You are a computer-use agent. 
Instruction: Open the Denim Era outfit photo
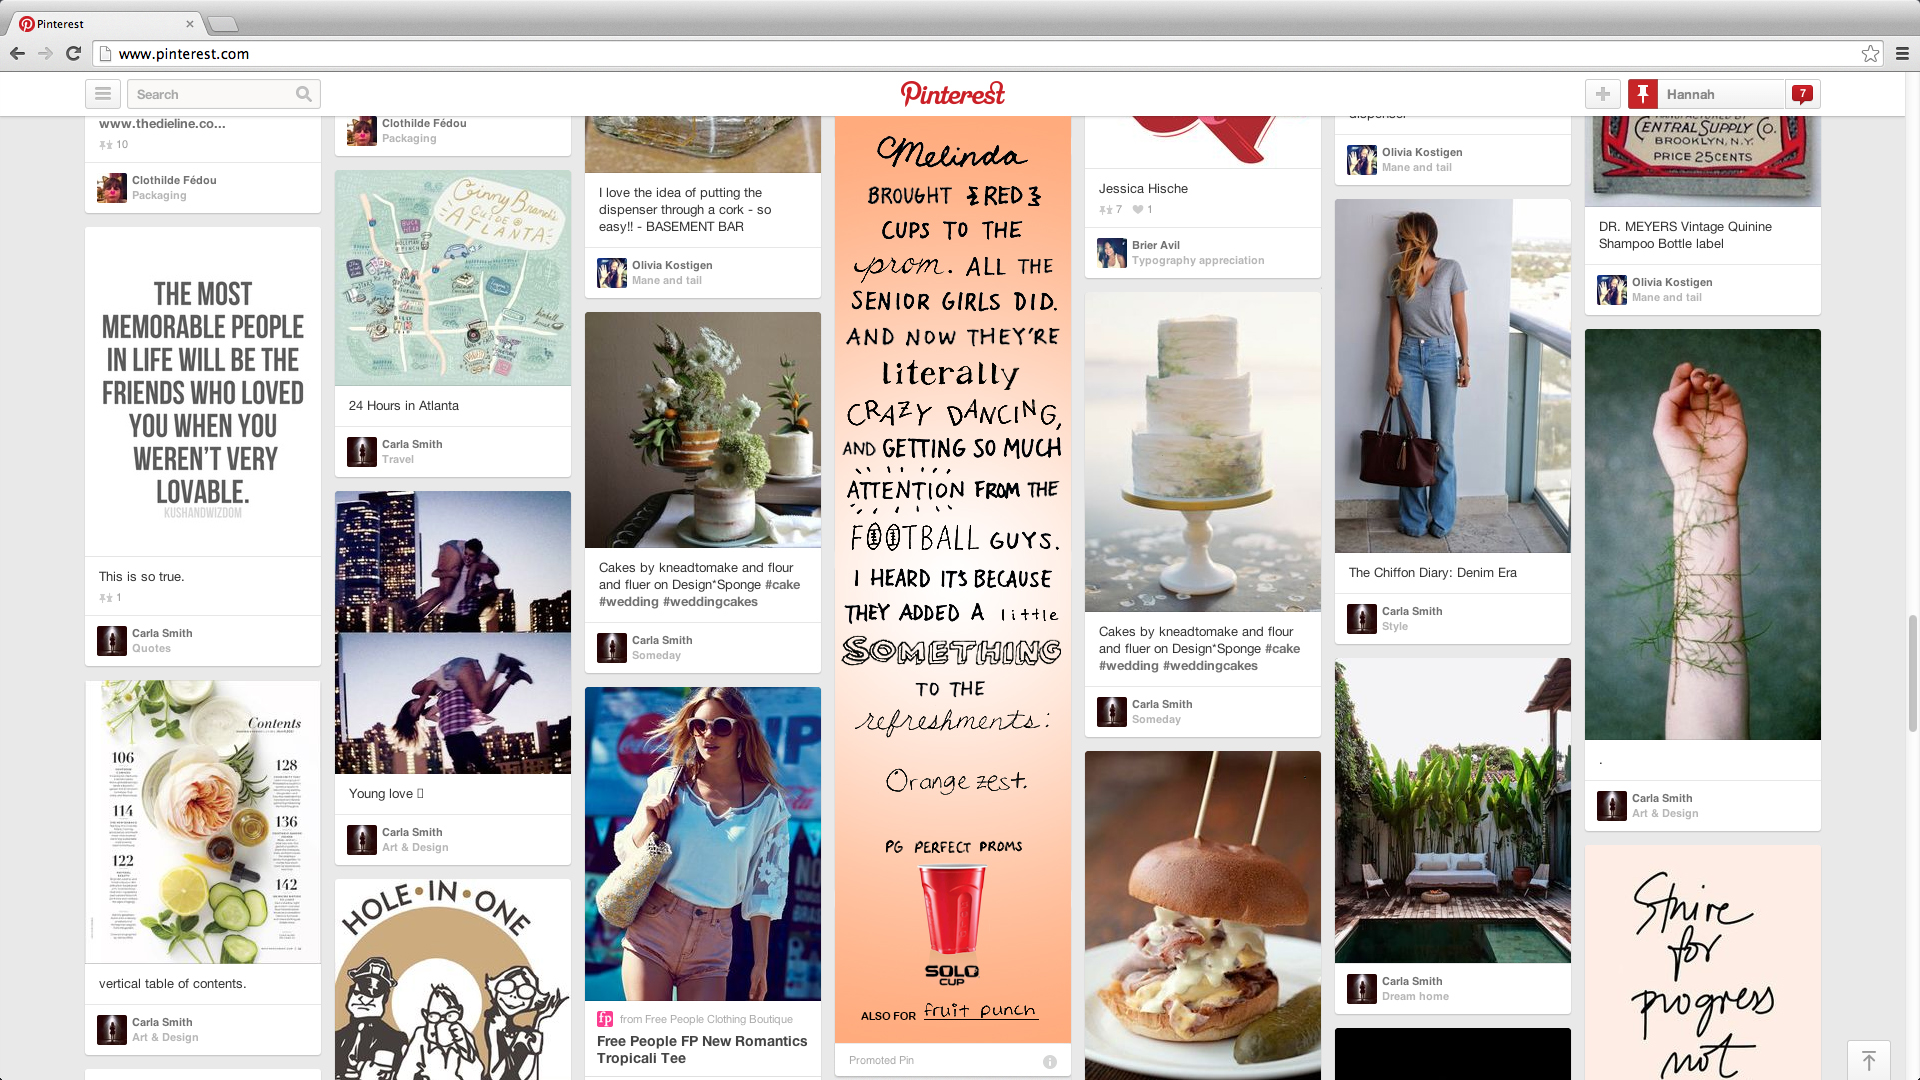1453,376
